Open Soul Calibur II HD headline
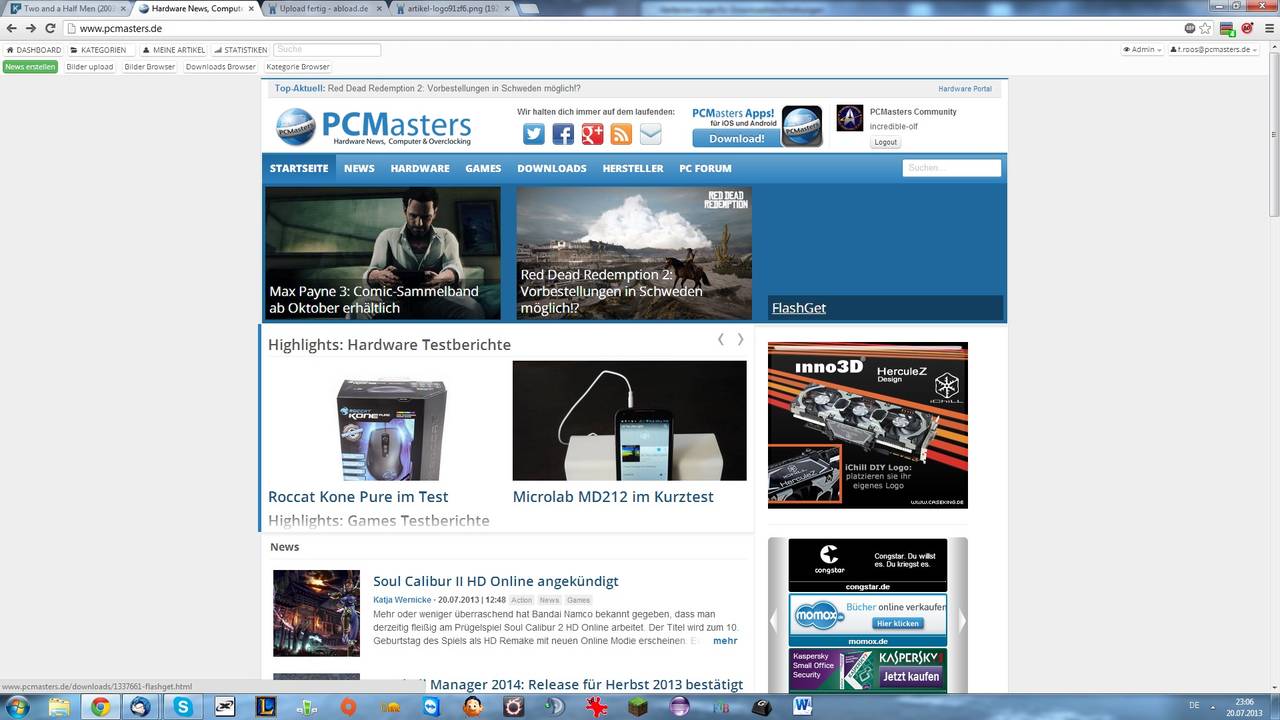1280x720 pixels. coord(496,581)
